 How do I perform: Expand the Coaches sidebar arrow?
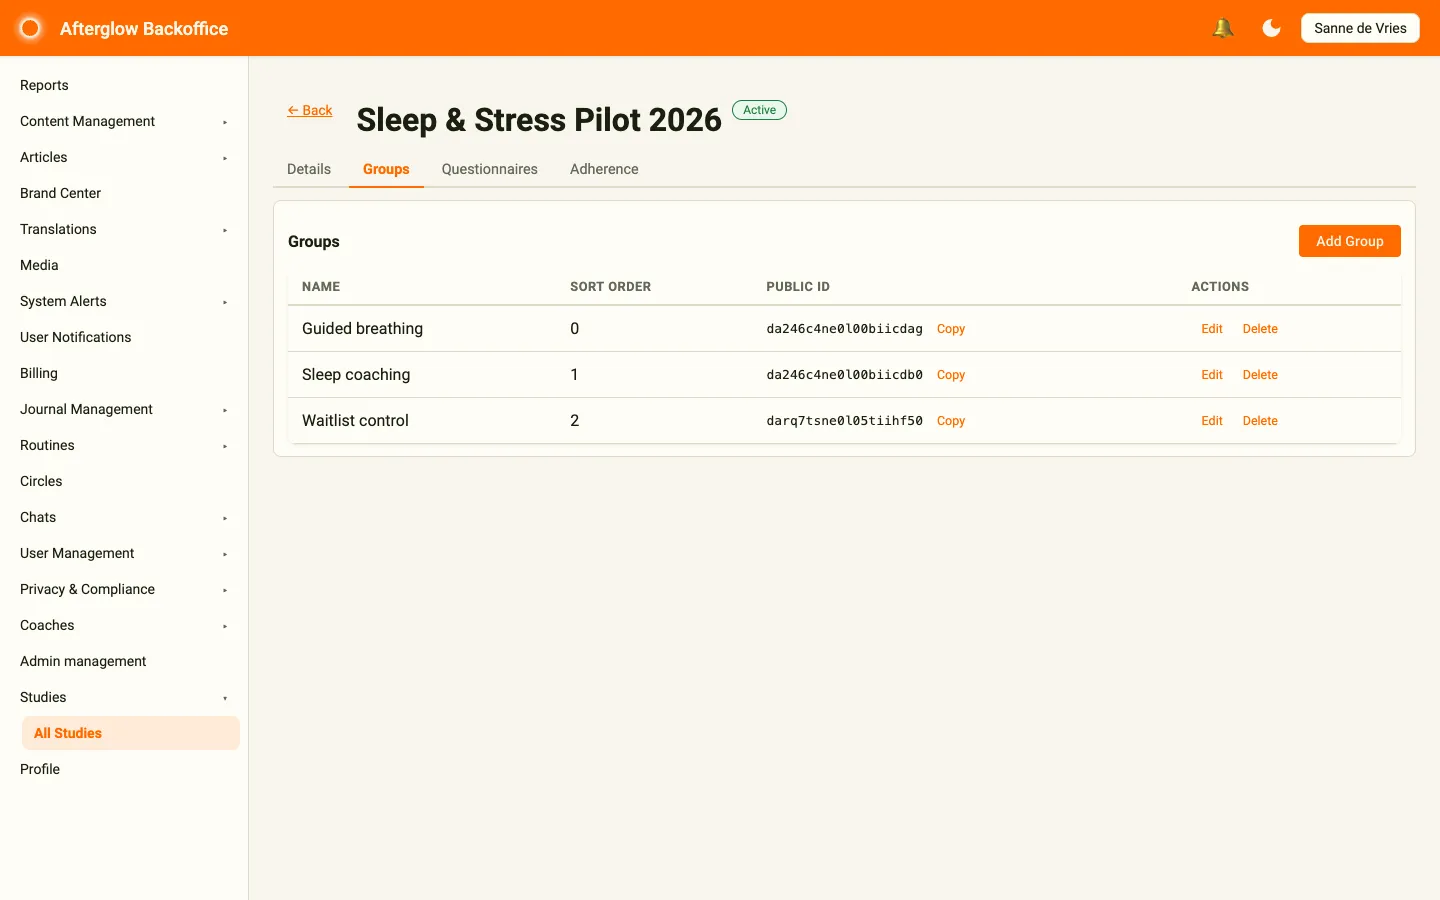coord(225,626)
